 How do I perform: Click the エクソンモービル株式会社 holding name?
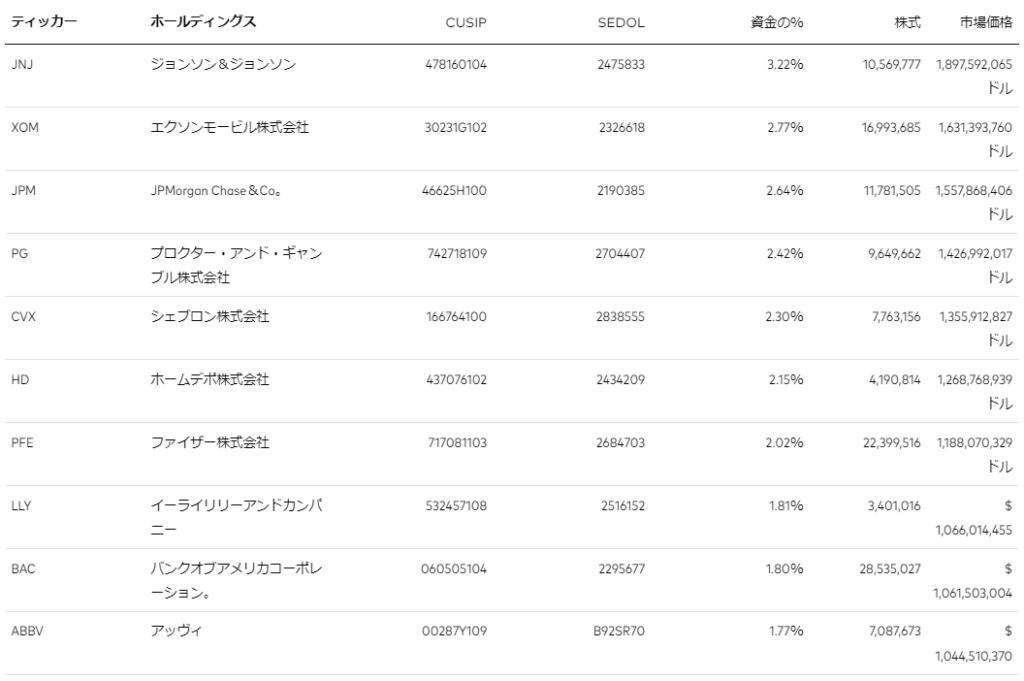(x=222, y=128)
